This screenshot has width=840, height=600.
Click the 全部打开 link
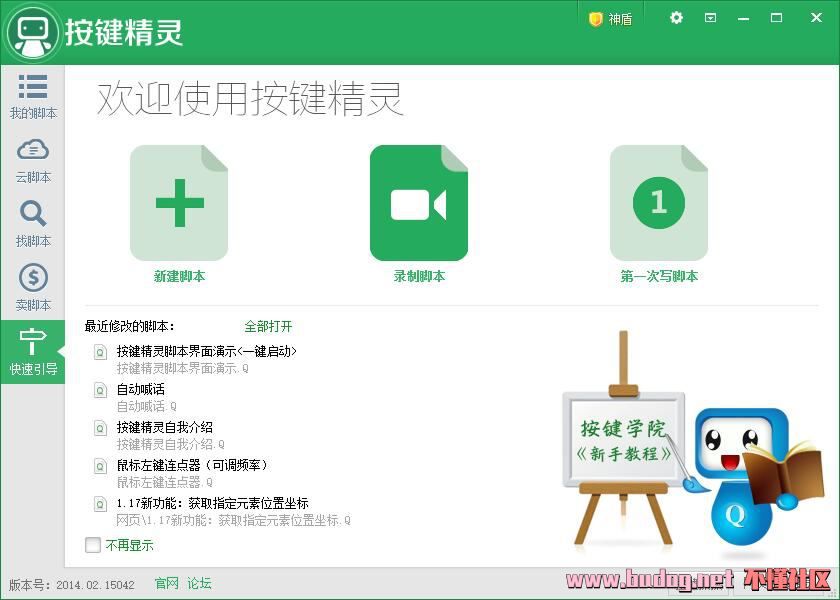point(268,327)
